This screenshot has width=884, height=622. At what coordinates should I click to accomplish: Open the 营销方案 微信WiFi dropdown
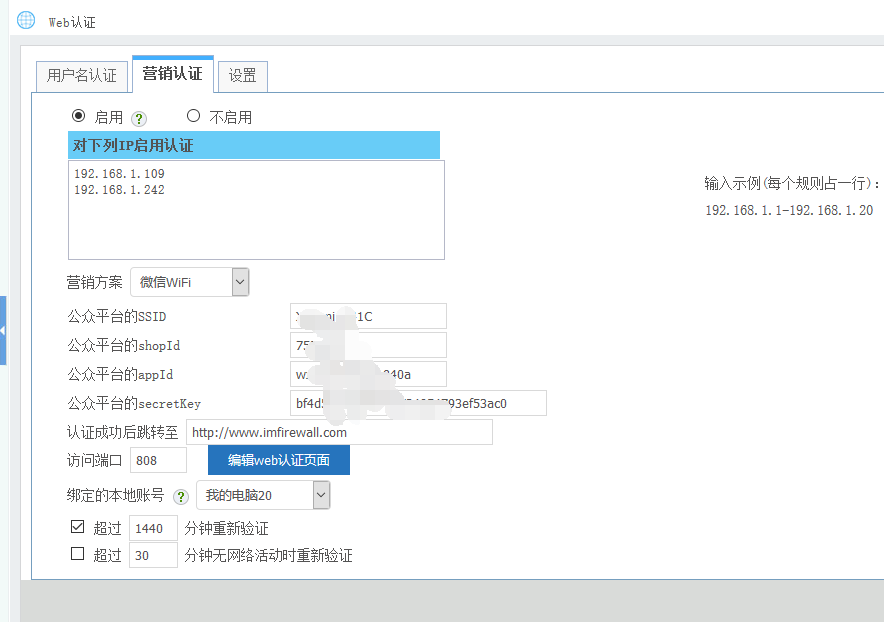[x=189, y=282]
